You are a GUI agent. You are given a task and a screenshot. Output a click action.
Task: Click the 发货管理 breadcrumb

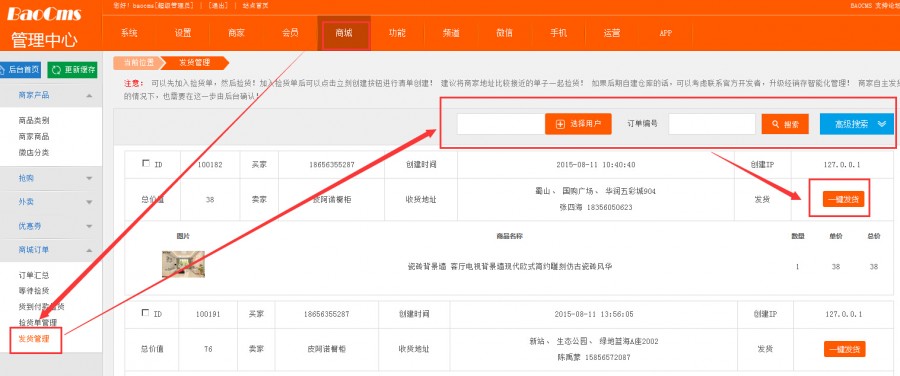point(195,63)
